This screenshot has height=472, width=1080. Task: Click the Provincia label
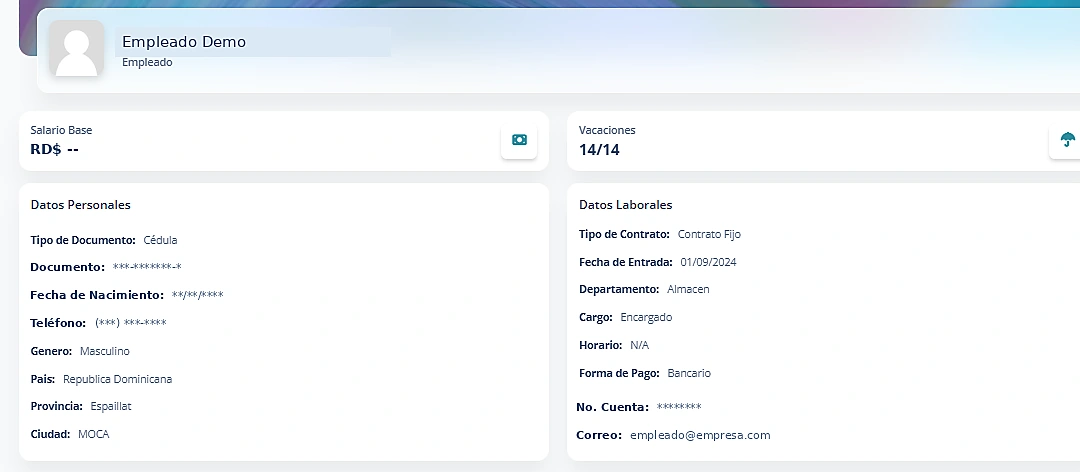pos(56,407)
